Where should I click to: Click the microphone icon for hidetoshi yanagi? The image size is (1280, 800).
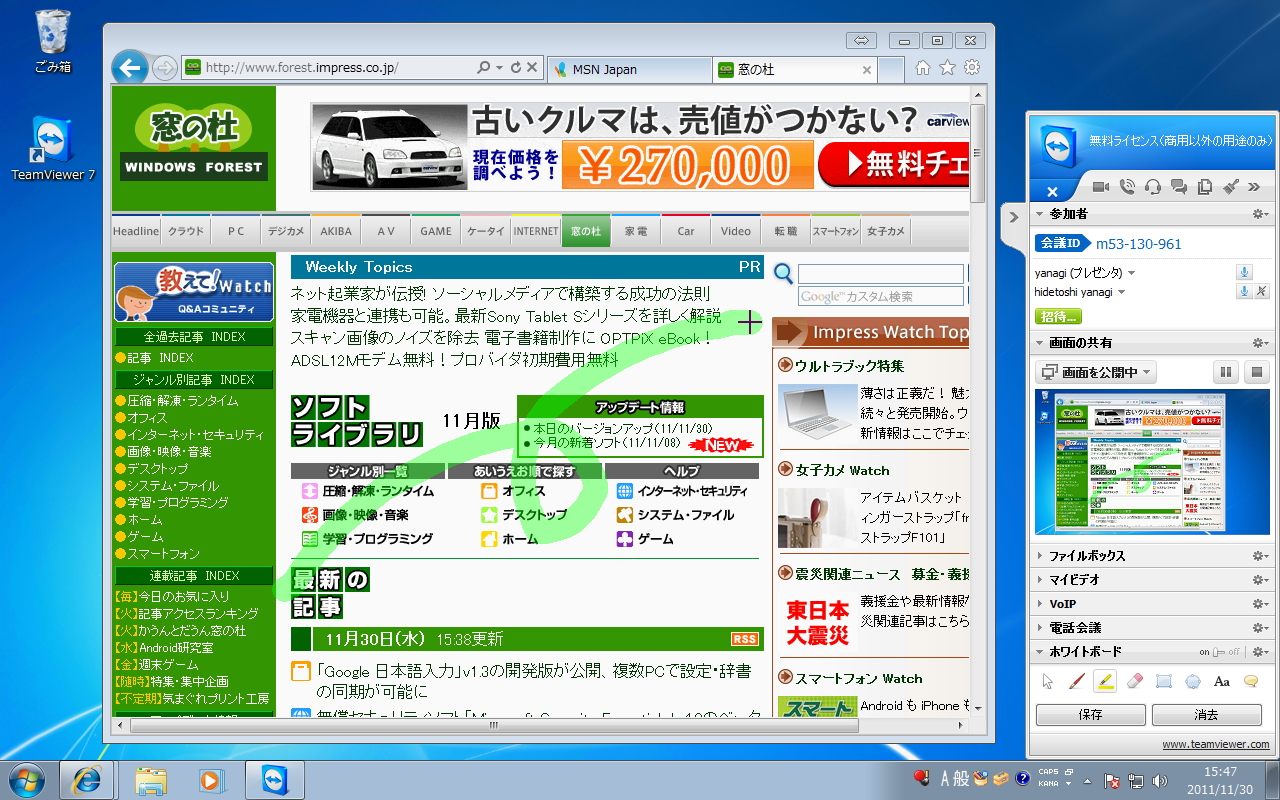coord(1244,291)
